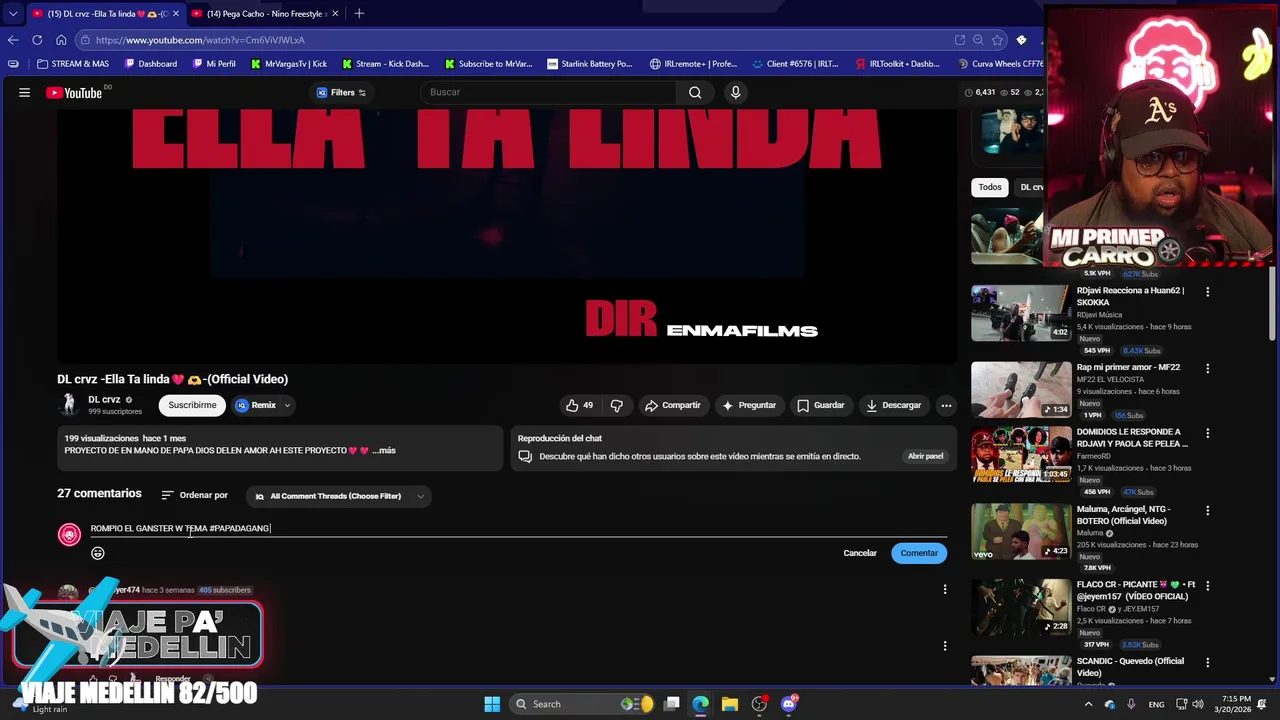
Task: Open the Preguntar sparkle button
Action: pos(749,405)
